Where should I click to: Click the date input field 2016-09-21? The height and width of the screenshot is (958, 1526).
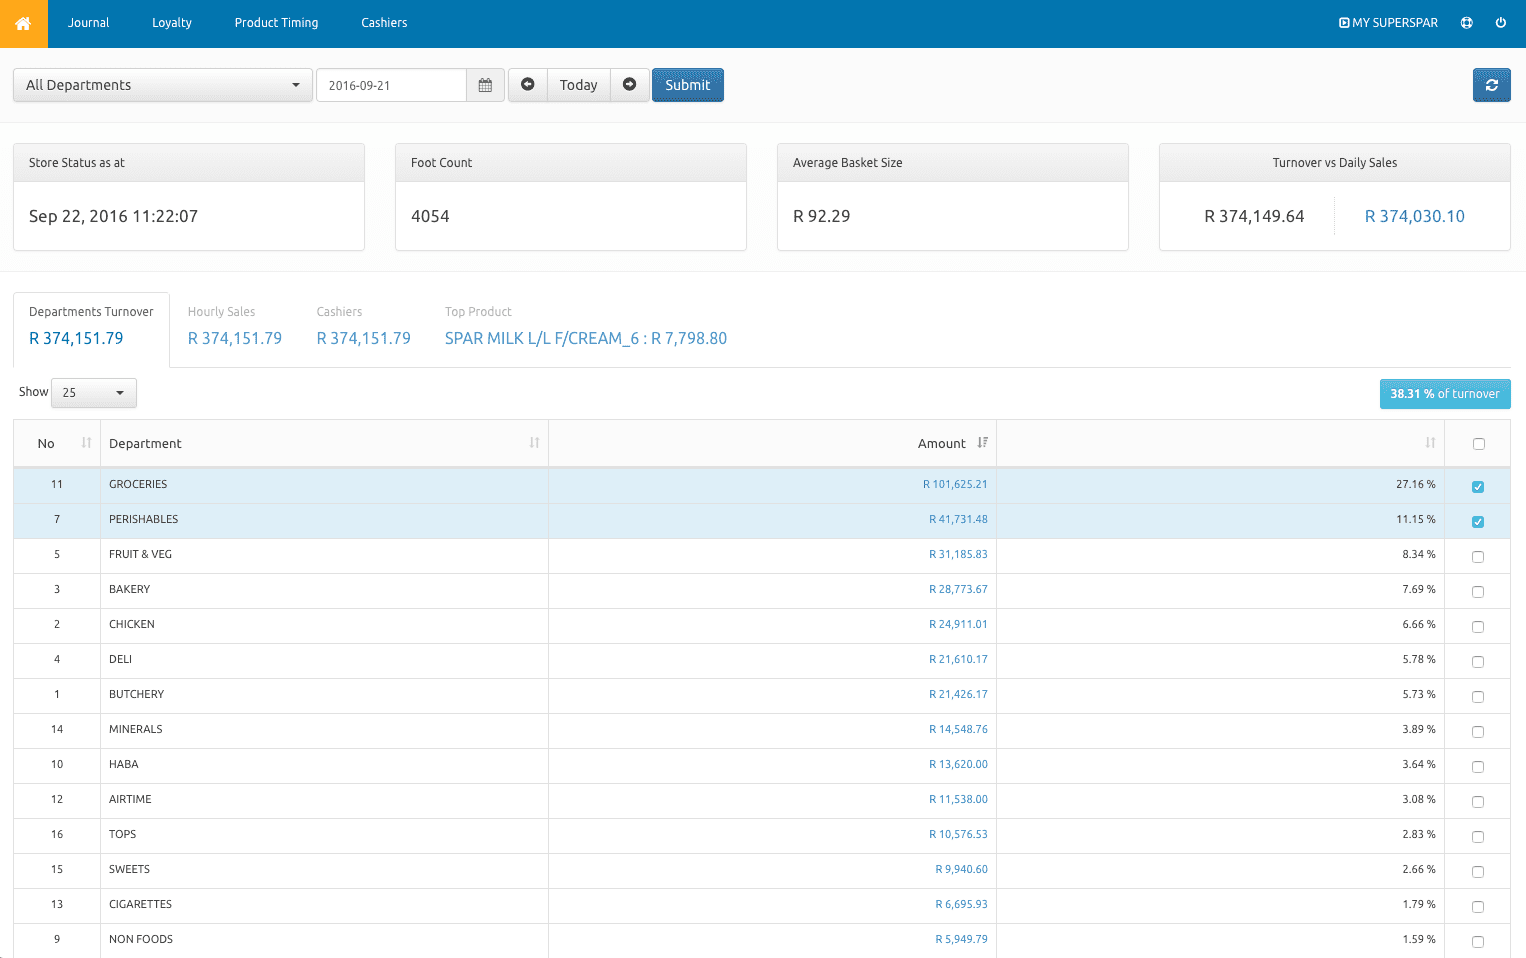pos(391,85)
